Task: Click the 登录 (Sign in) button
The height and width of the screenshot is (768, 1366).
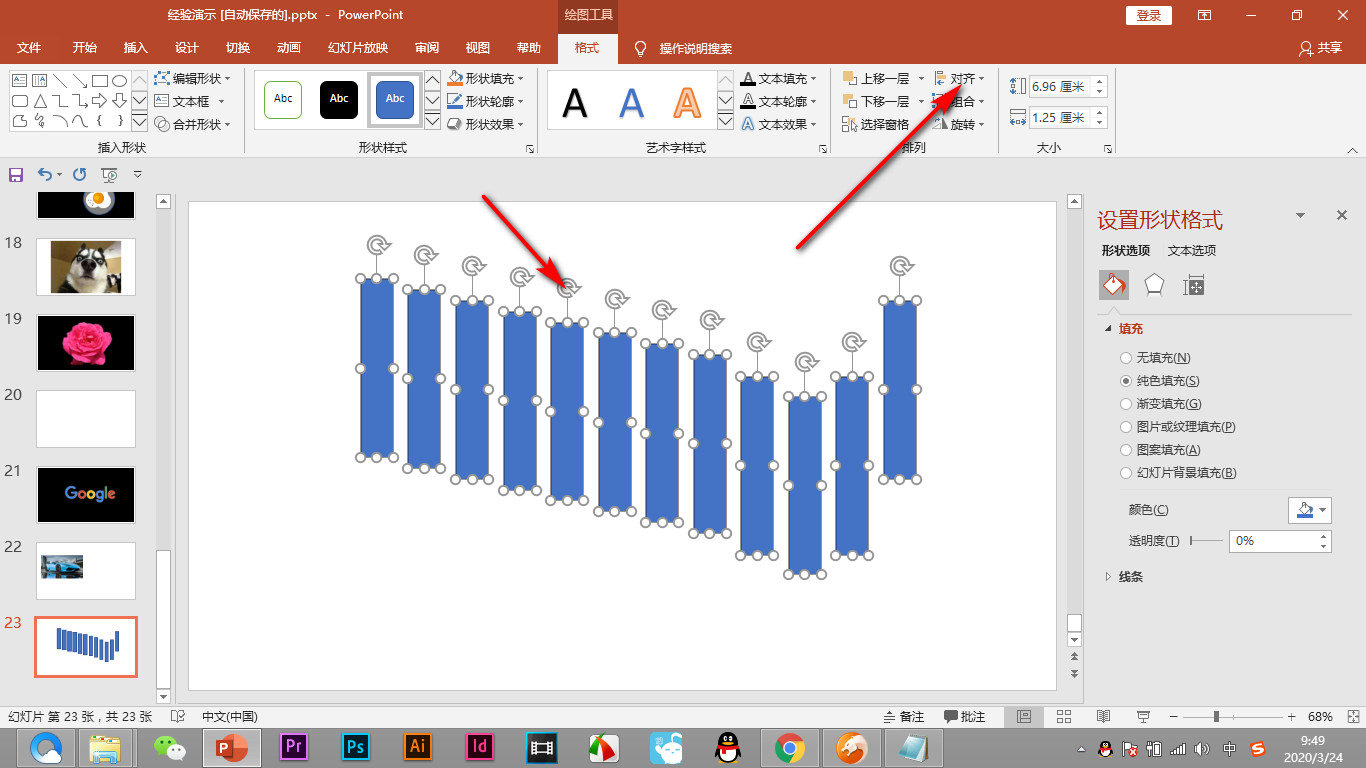Action: (x=1149, y=15)
